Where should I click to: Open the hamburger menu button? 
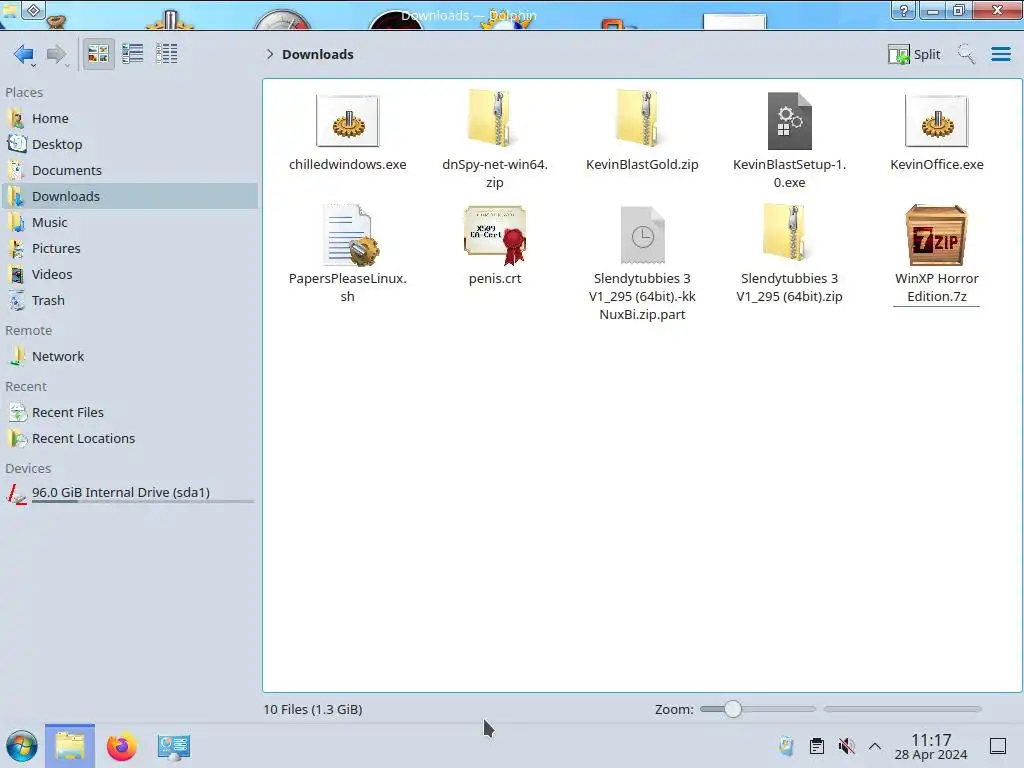pyautogui.click(x=1000, y=54)
